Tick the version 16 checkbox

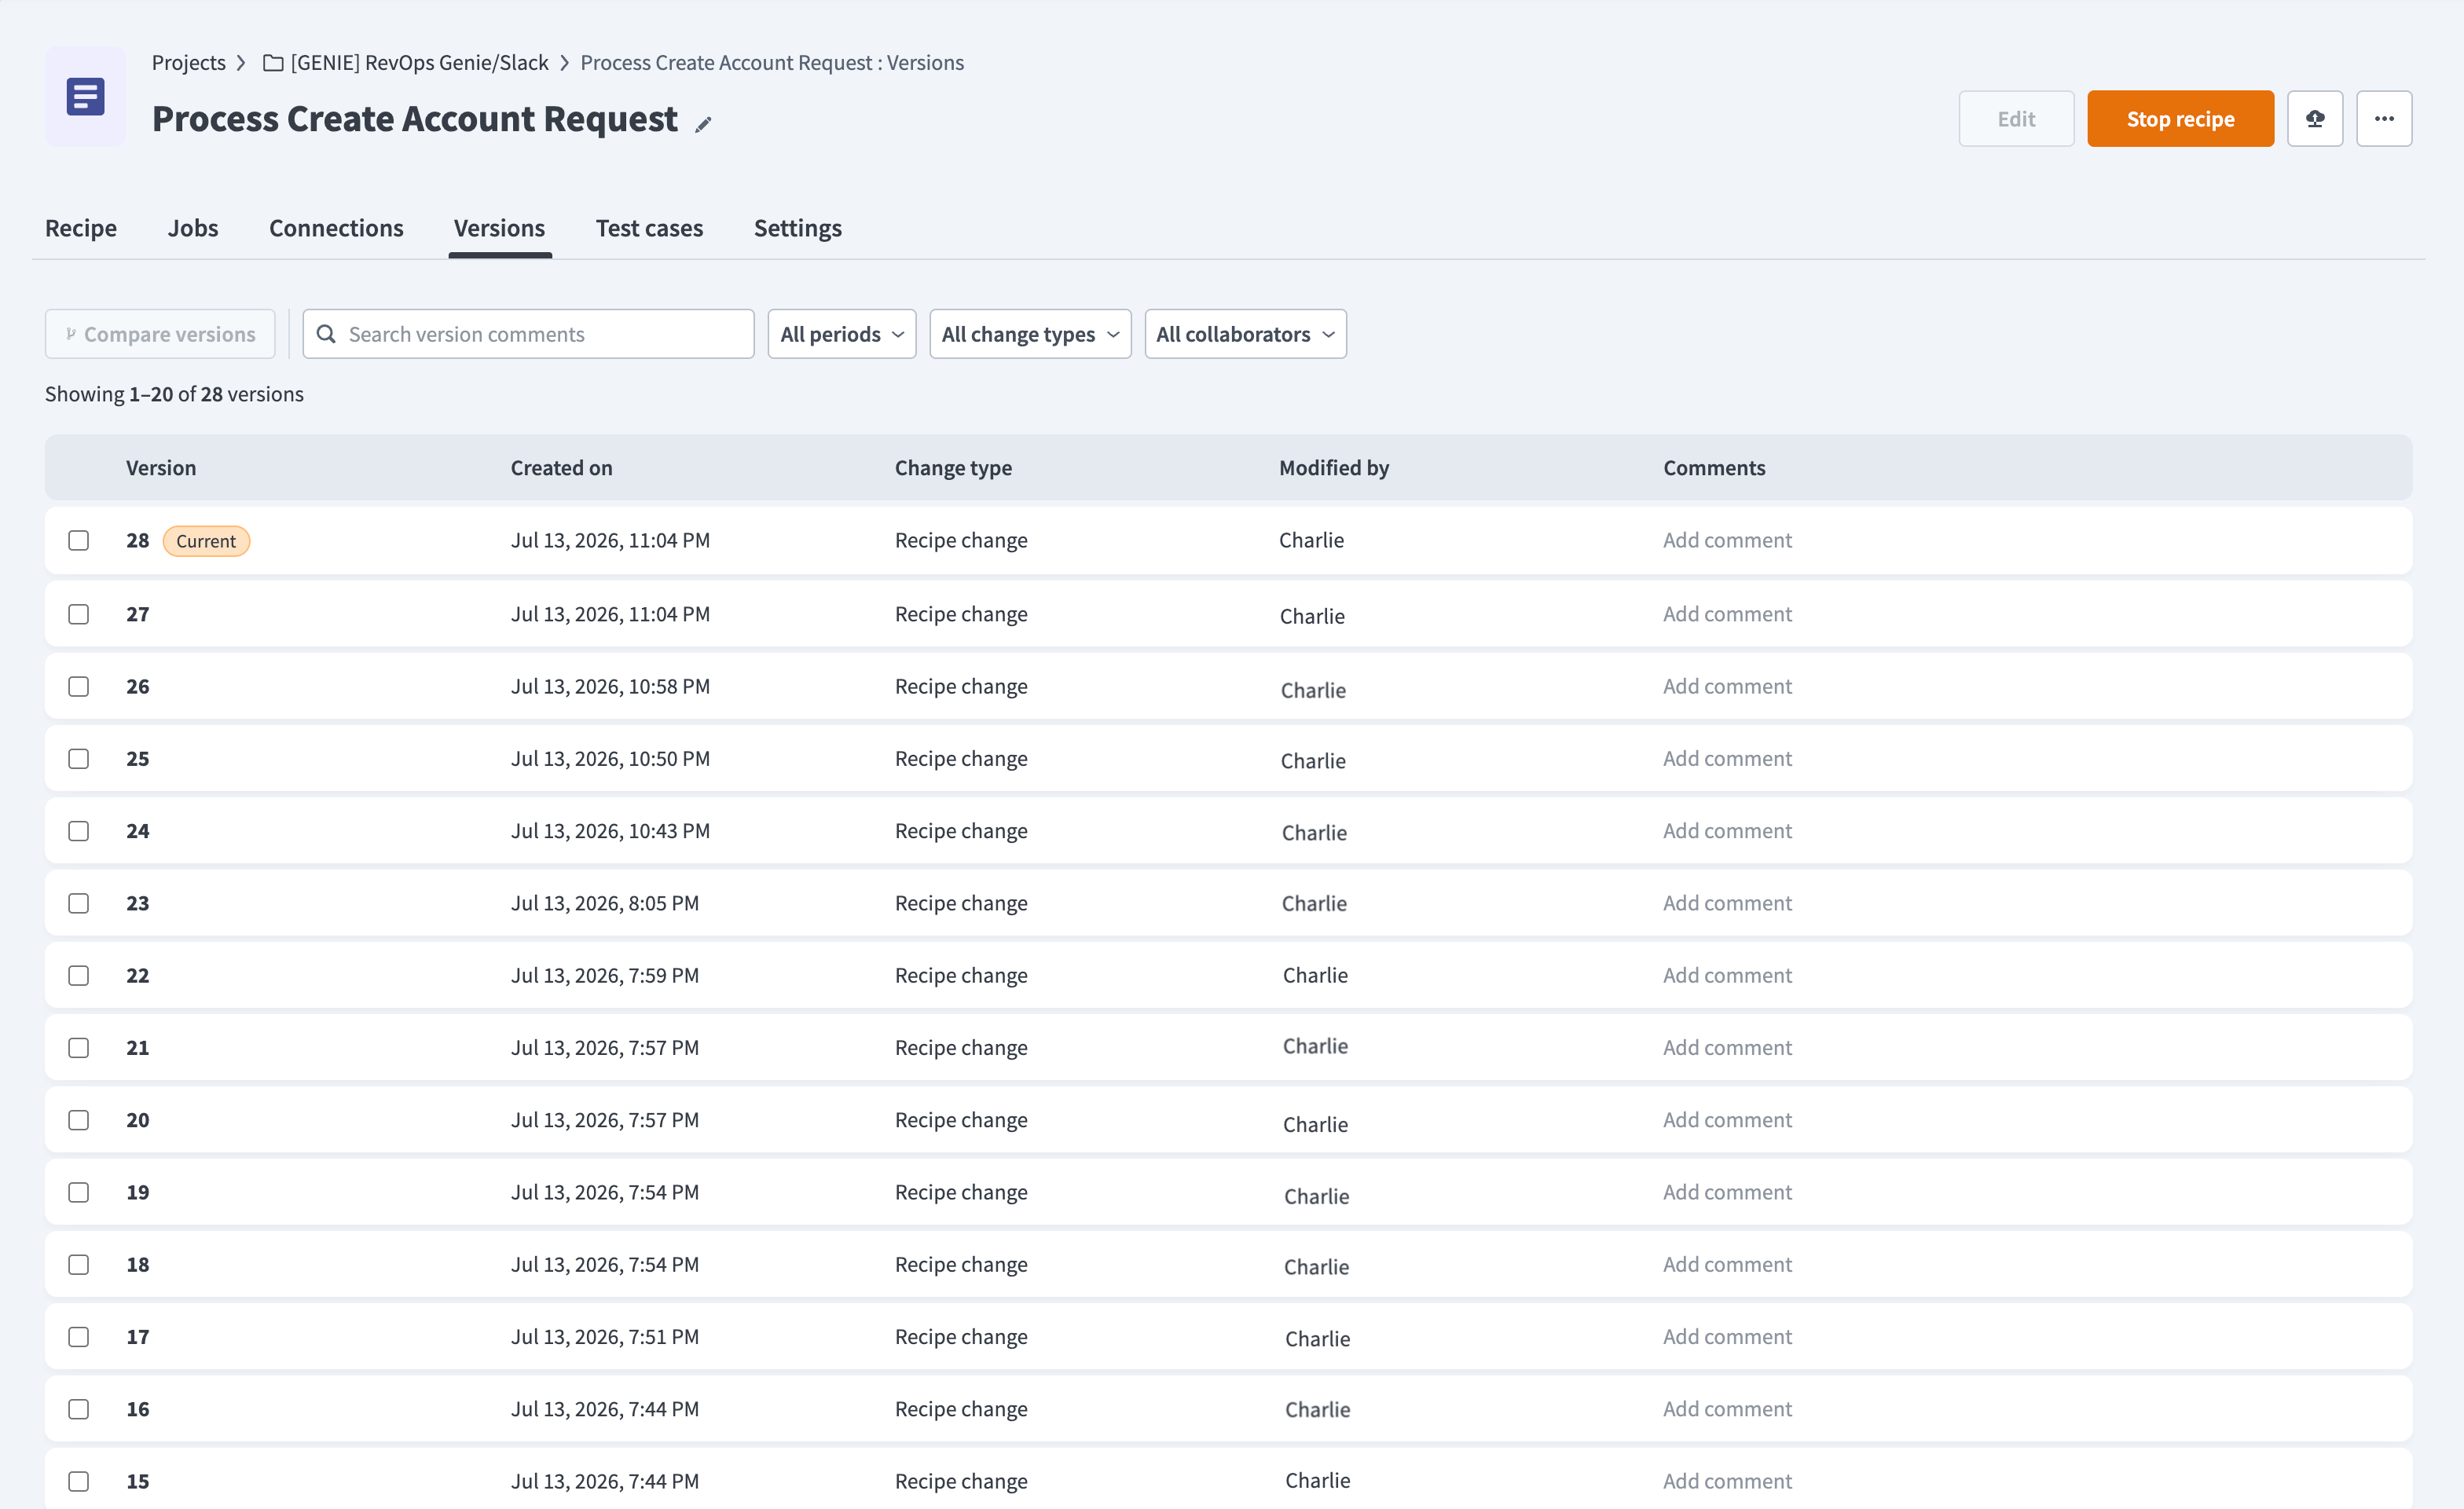[78, 1409]
